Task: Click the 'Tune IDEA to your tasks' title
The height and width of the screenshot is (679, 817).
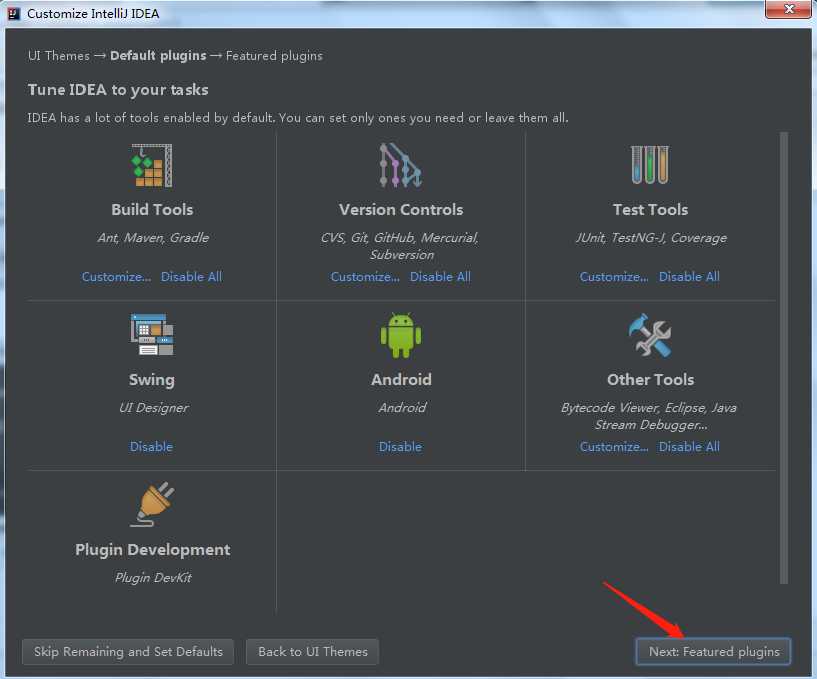Action: pos(118,90)
